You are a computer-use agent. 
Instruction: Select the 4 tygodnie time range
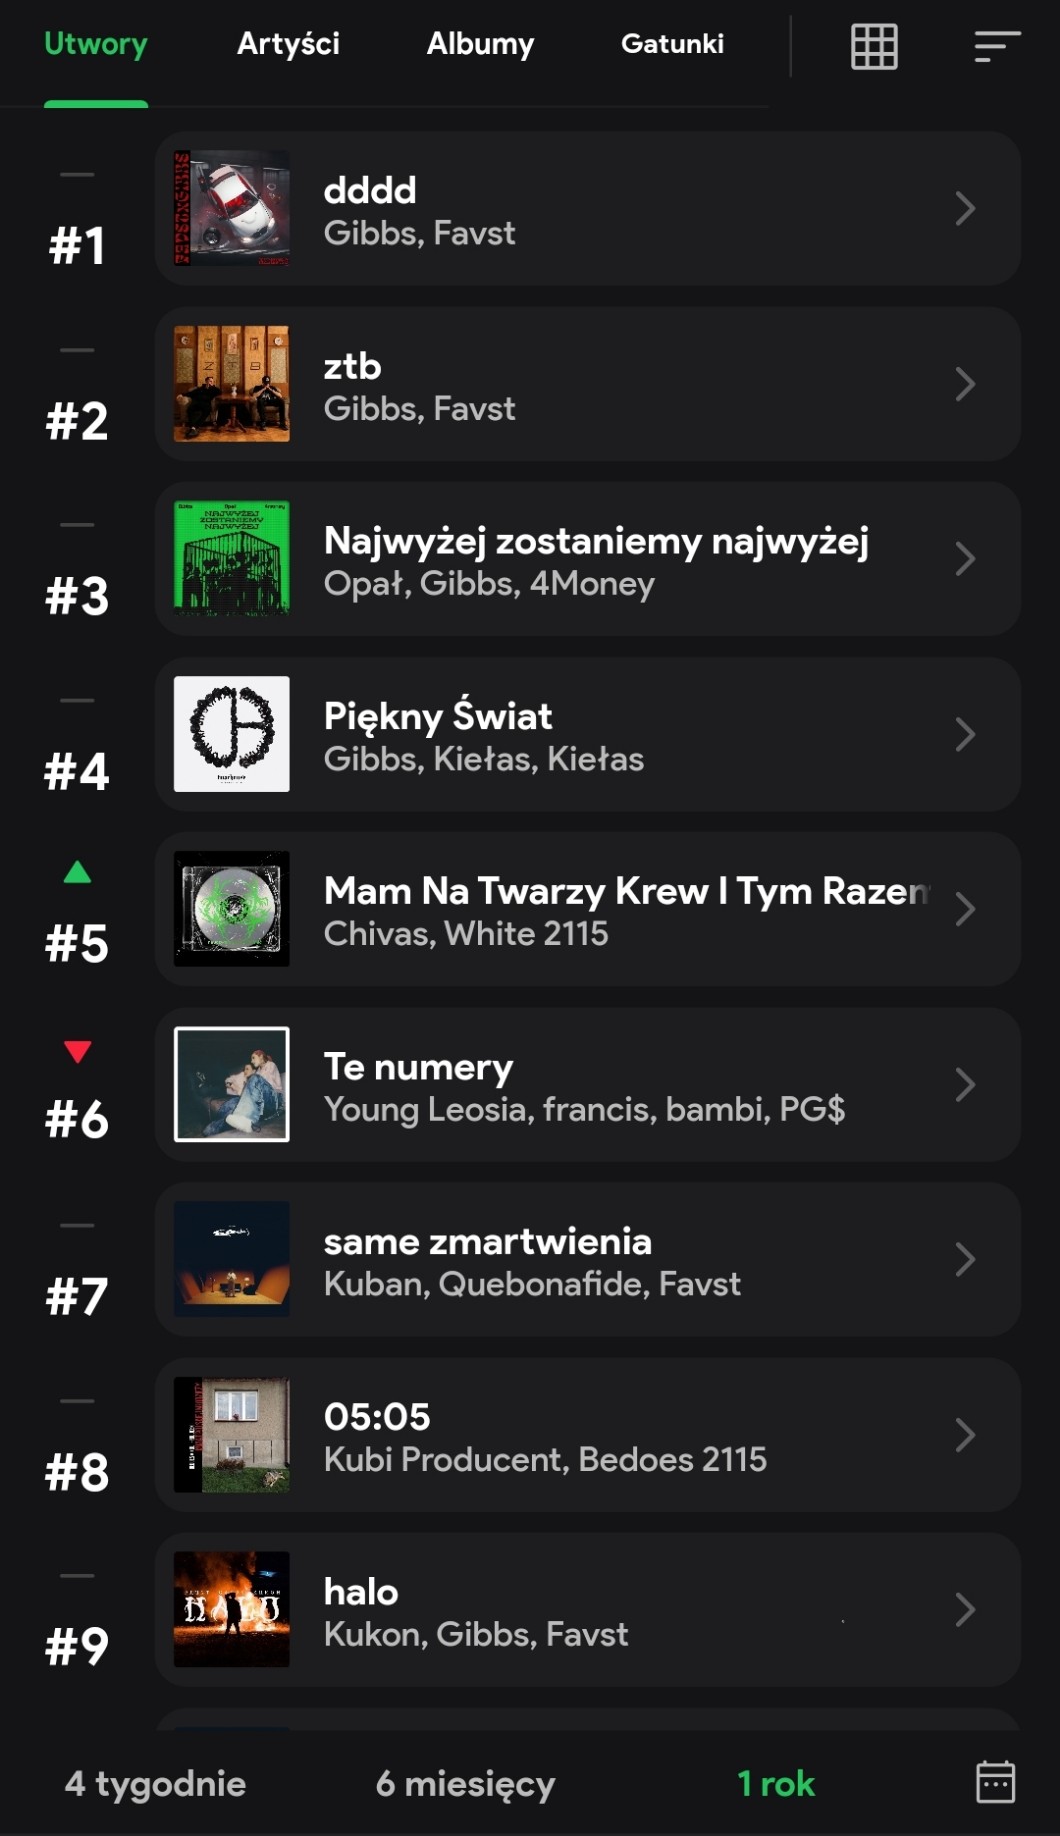(x=155, y=1783)
